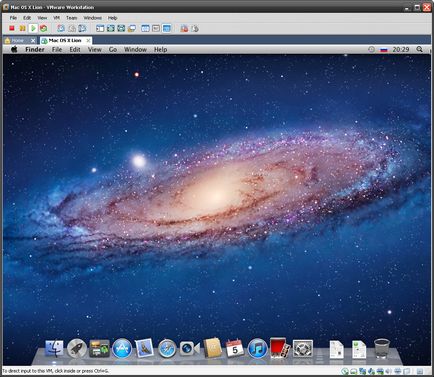Open the Trash in the dock
The image size is (434, 377).
tap(382, 349)
